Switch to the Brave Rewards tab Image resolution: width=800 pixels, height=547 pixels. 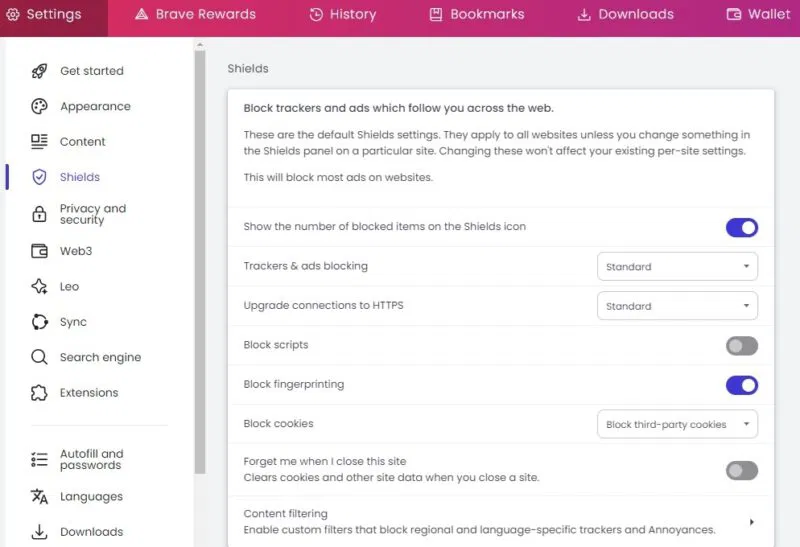[x=195, y=14]
